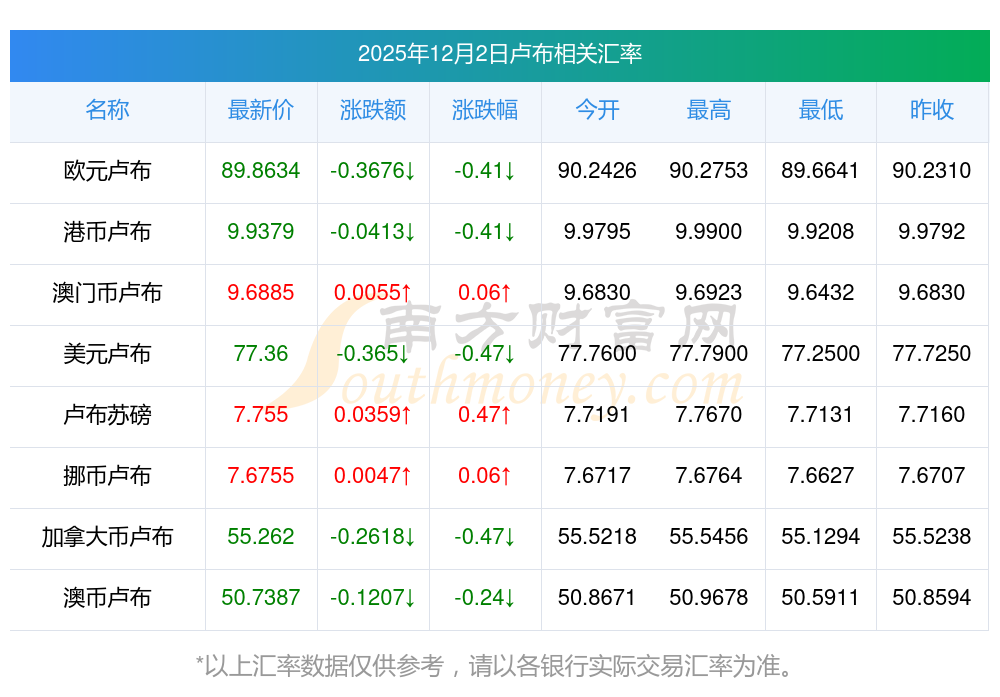Click the 港币卢布 row name

107,232
